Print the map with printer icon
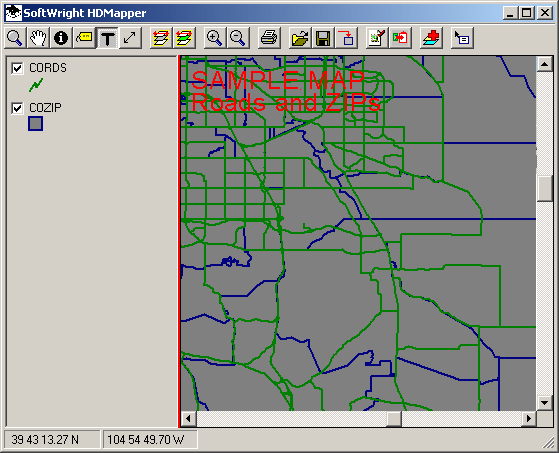 pyautogui.click(x=269, y=38)
